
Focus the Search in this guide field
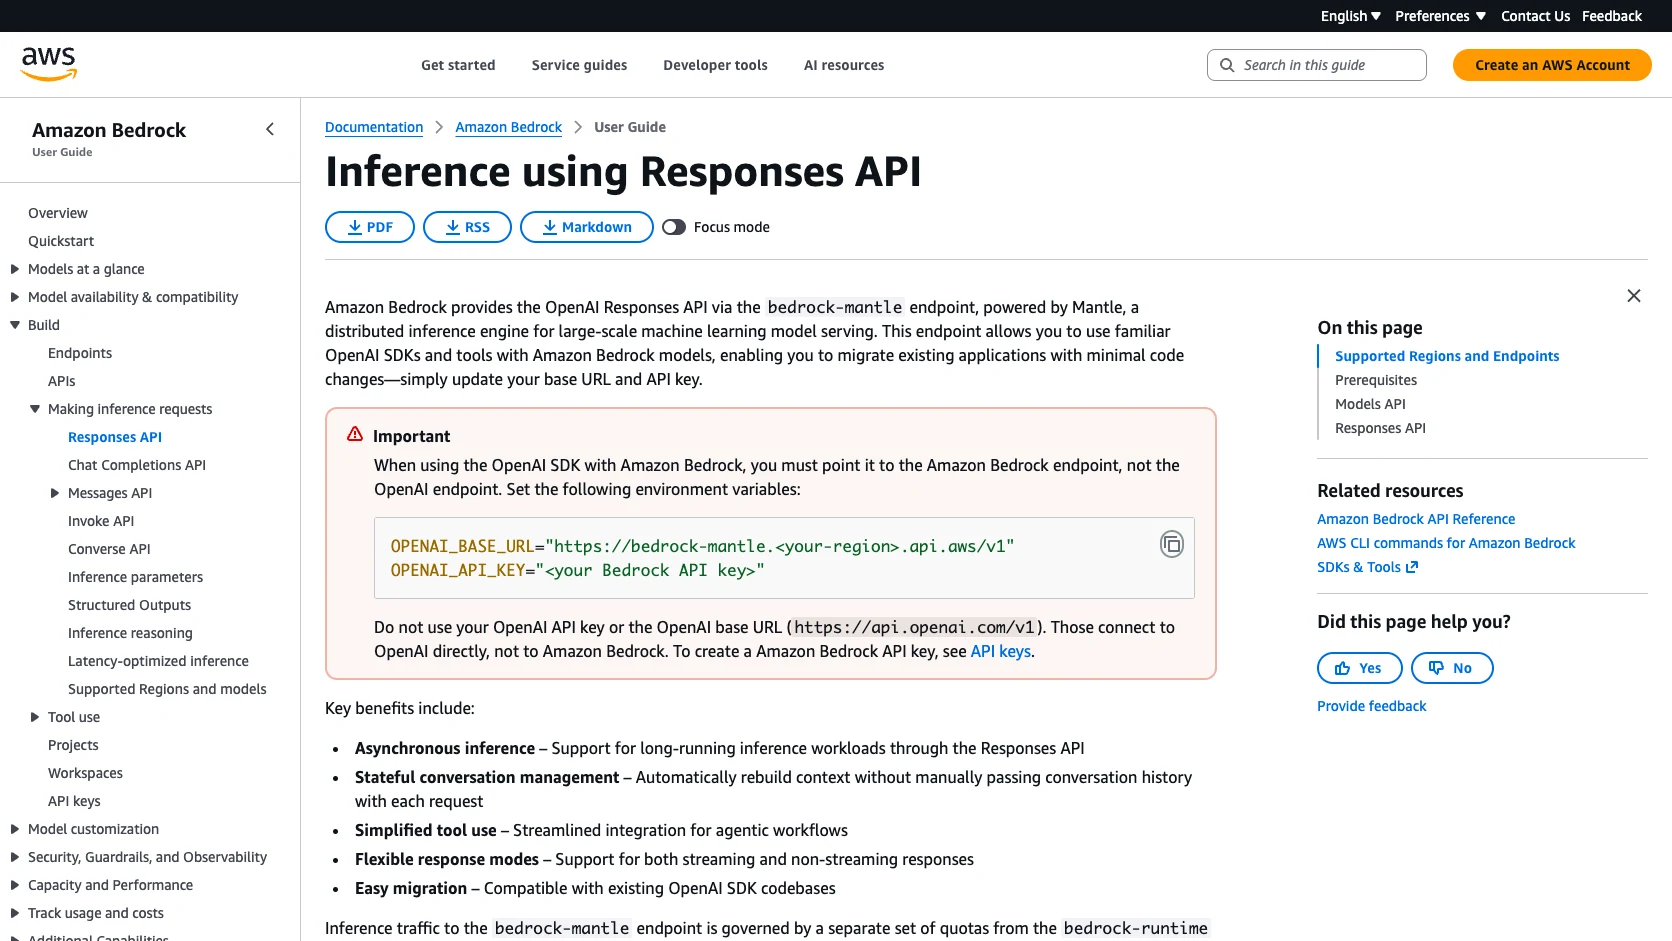pyautogui.click(x=1316, y=65)
